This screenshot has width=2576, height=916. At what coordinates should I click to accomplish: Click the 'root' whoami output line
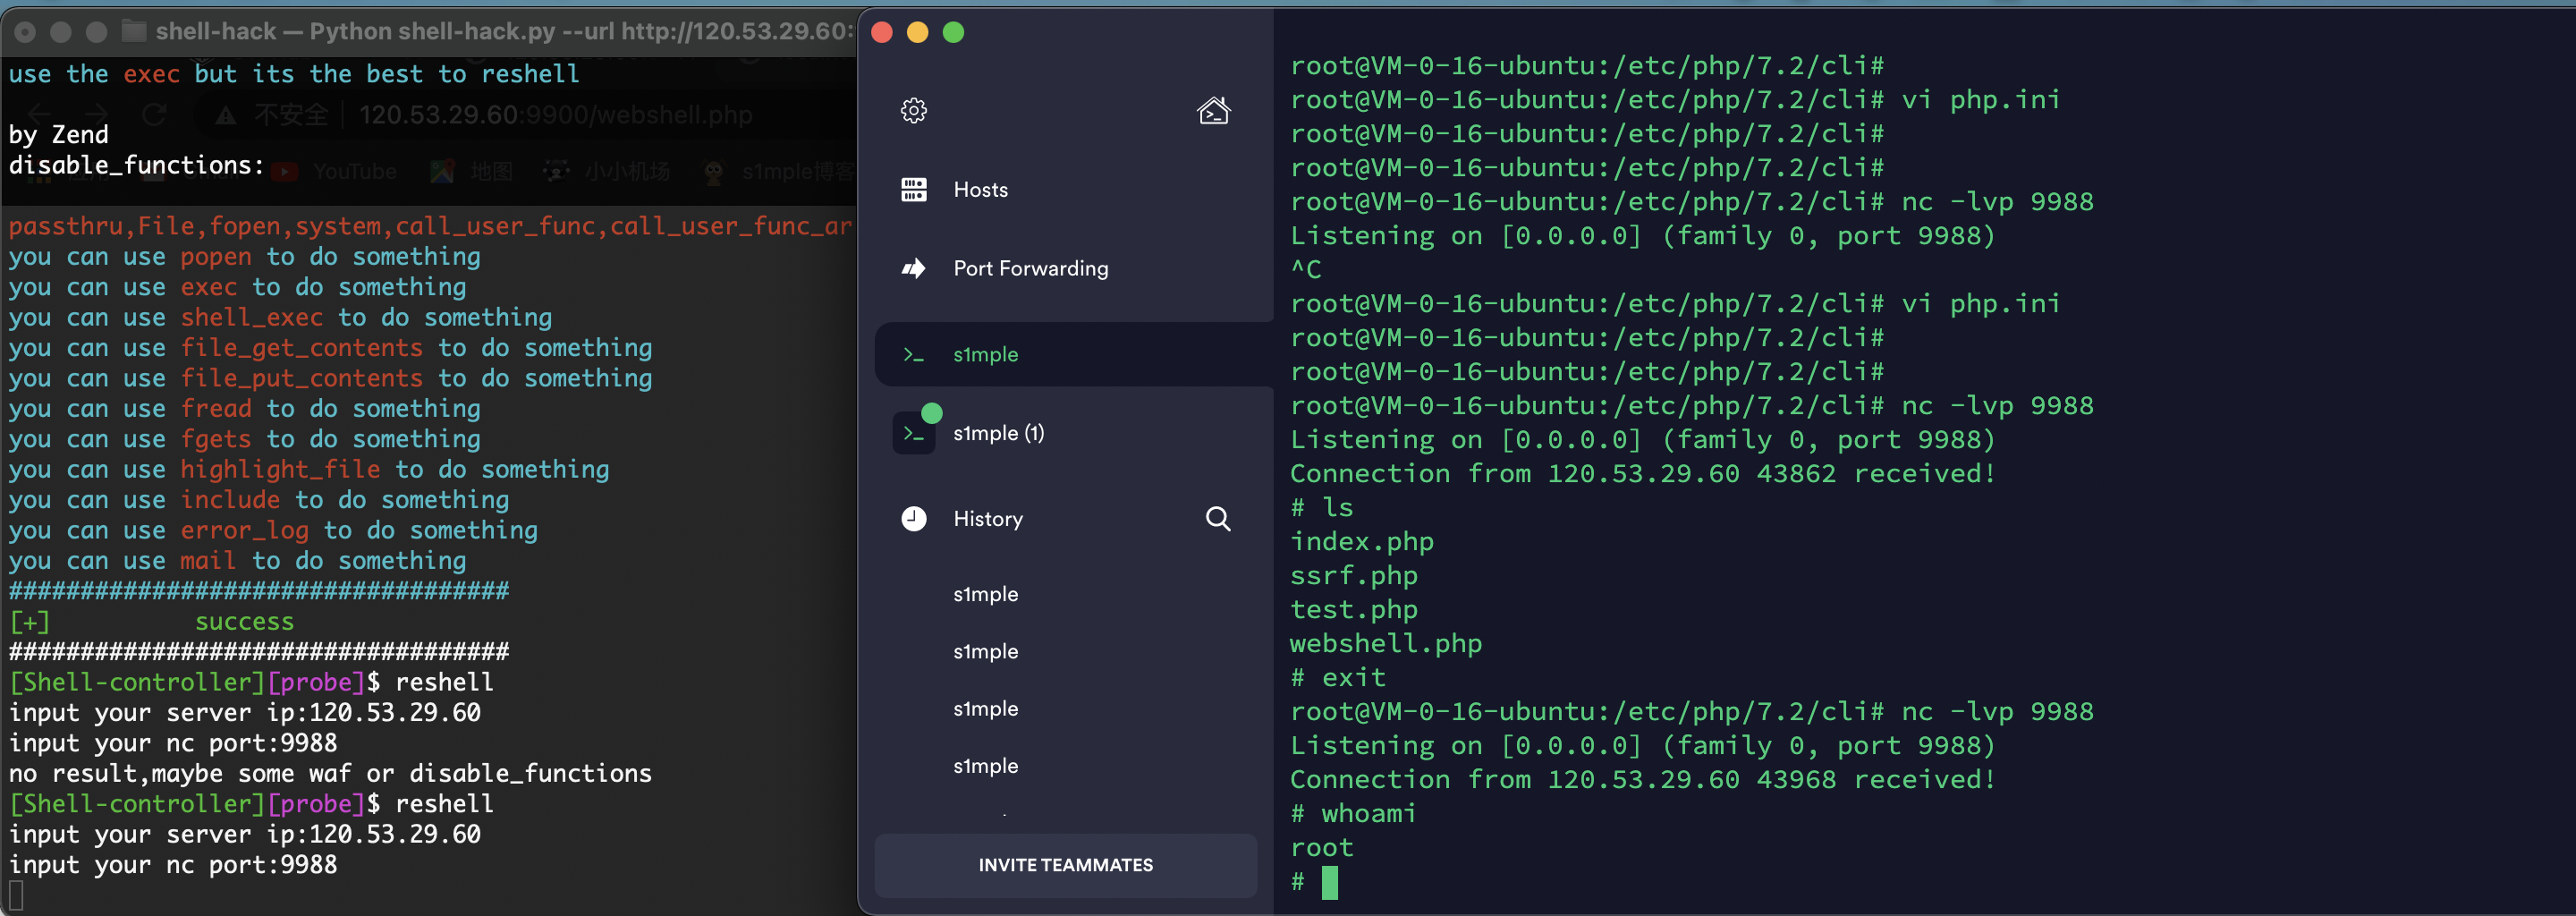coord(1322,848)
